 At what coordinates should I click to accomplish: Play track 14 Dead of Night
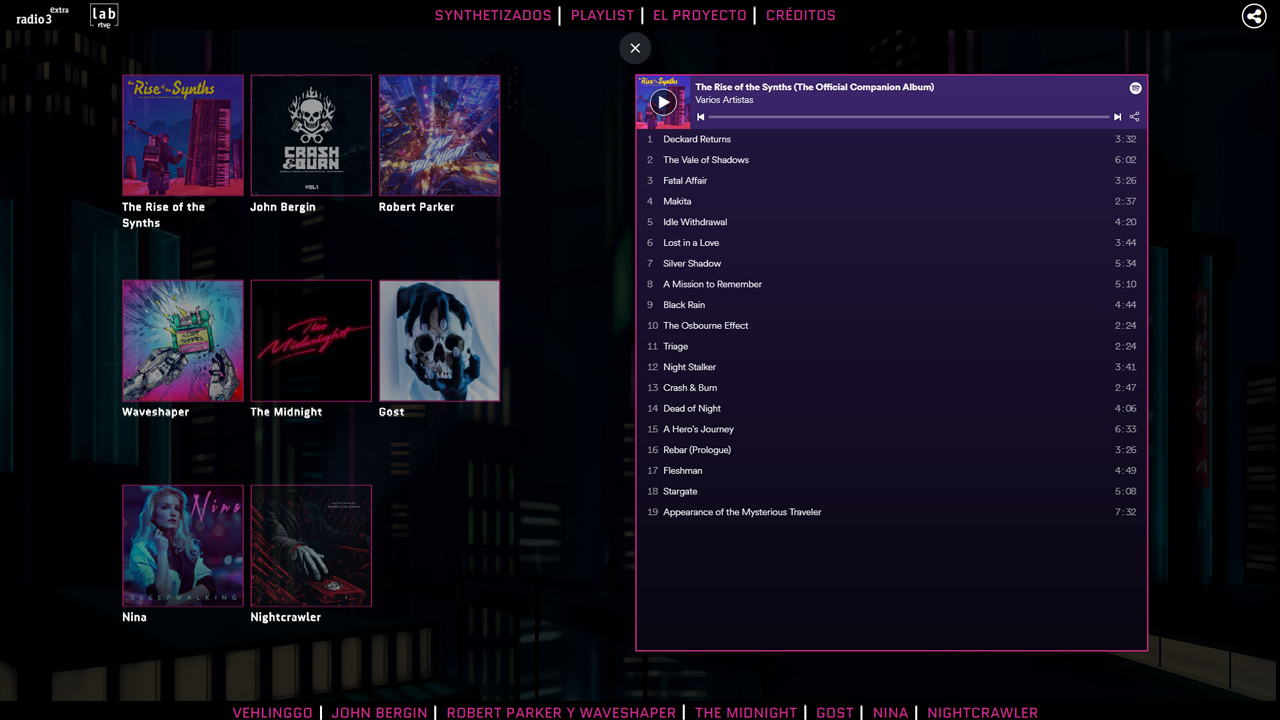tap(892, 408)
